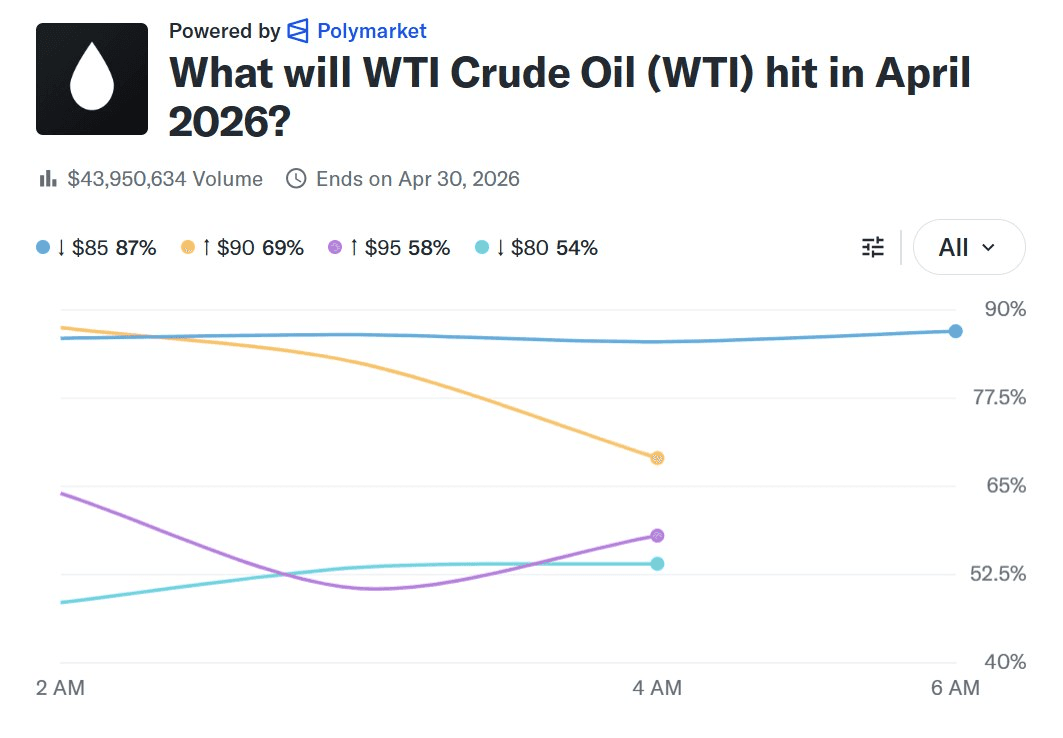This screenshot has height=738, width=1063.
Task: Toggle the ↓ $80 54% legend series
Action: (537, 248)
